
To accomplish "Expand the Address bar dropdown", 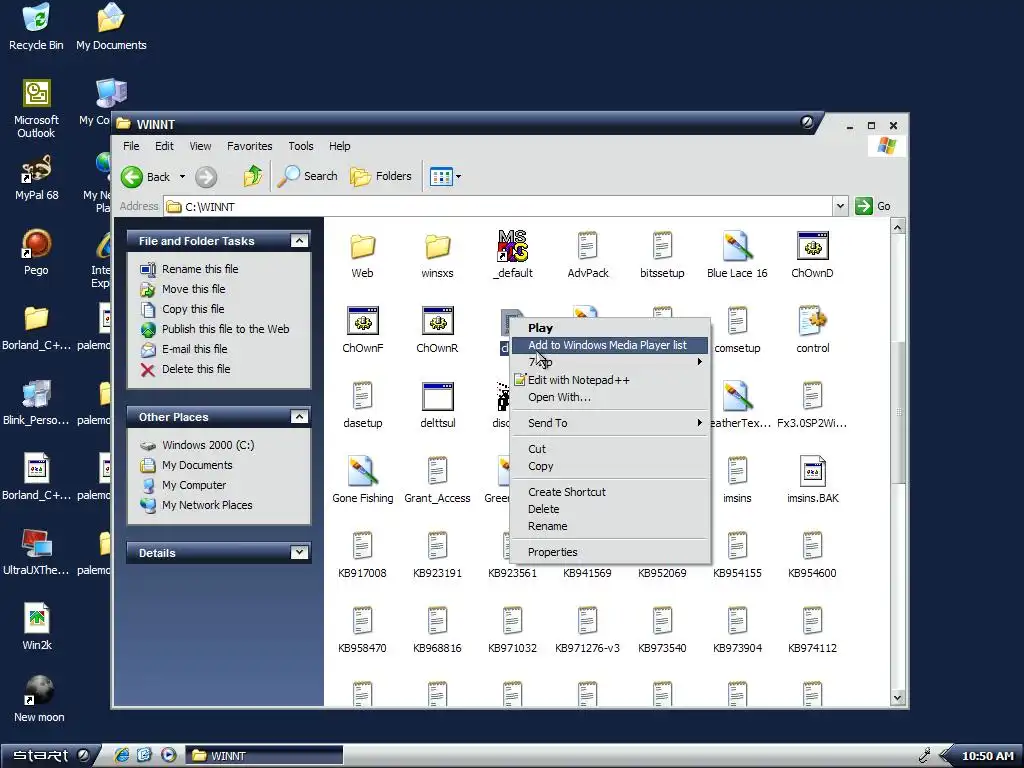I will 840,206.
